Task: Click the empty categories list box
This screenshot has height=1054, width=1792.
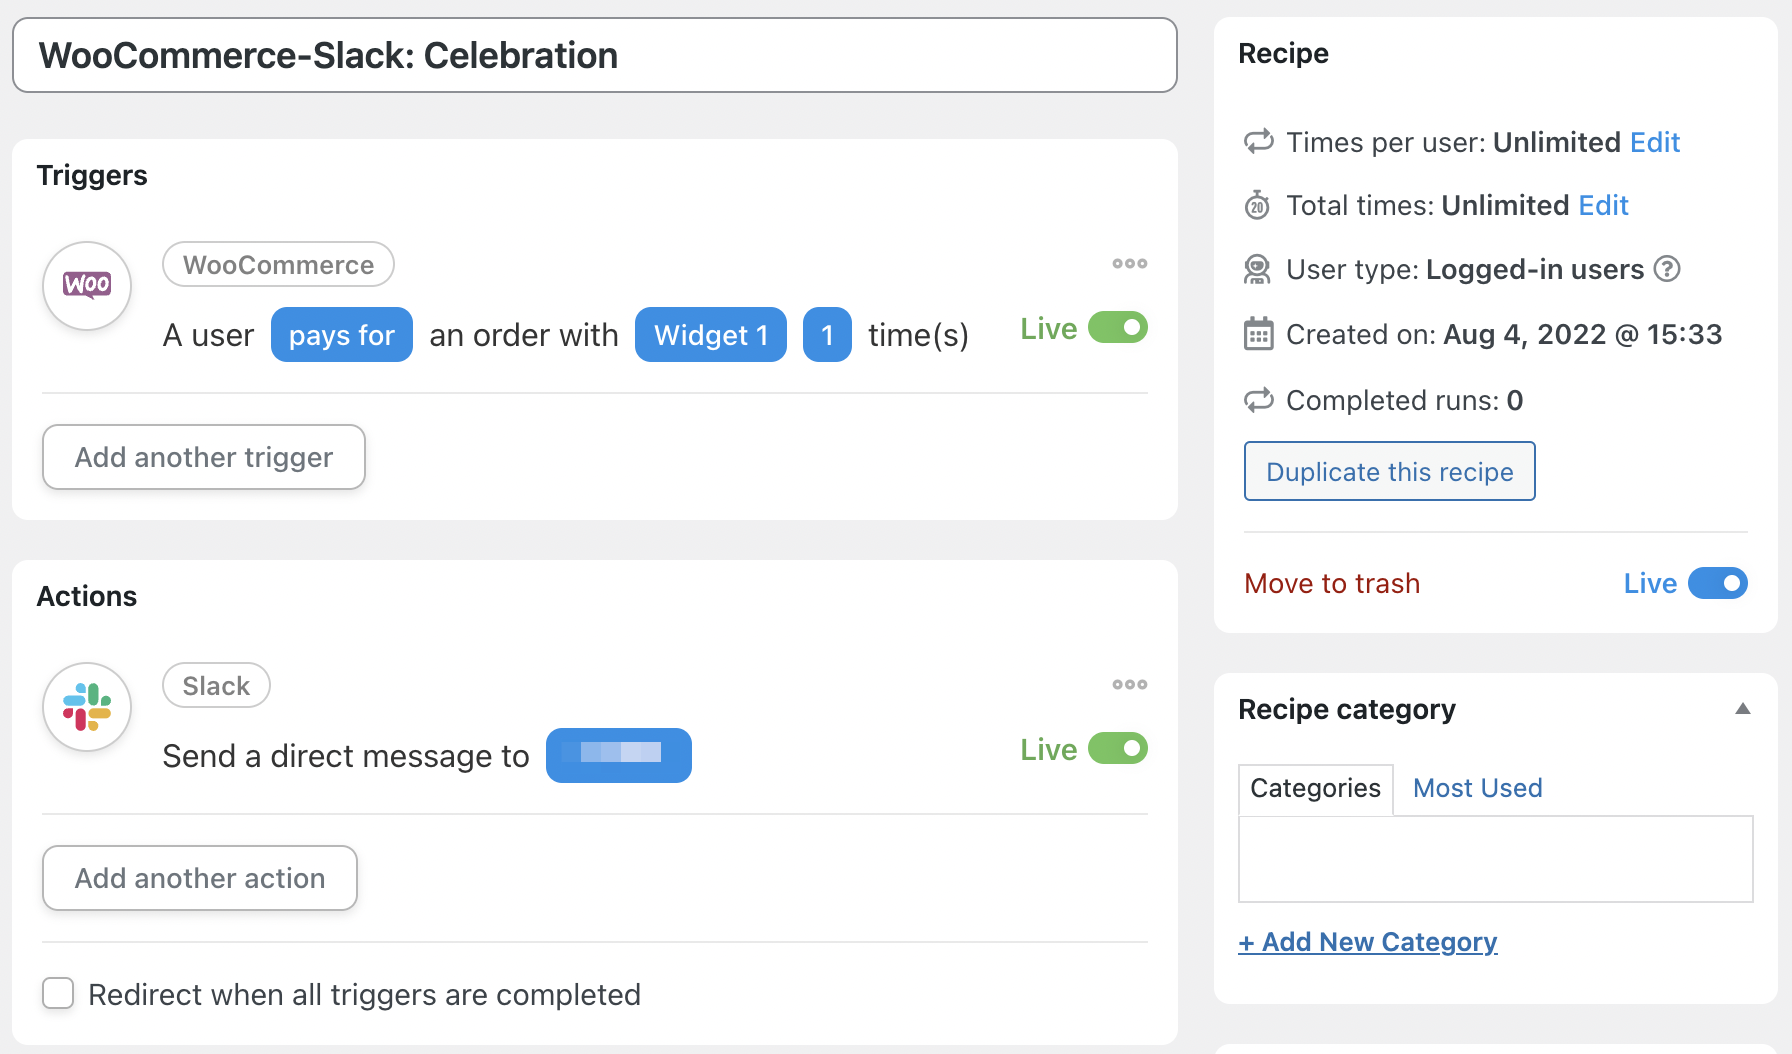Action: (x=1496, y=859)
